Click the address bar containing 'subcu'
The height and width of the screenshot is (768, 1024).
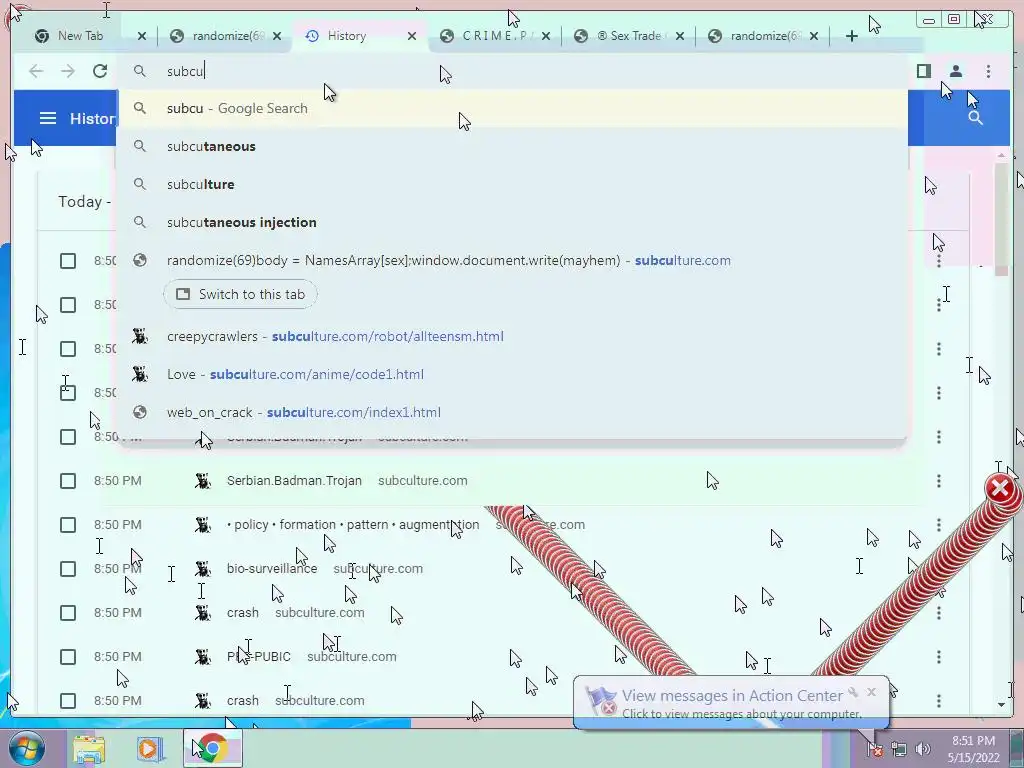[x=512, y=71]
